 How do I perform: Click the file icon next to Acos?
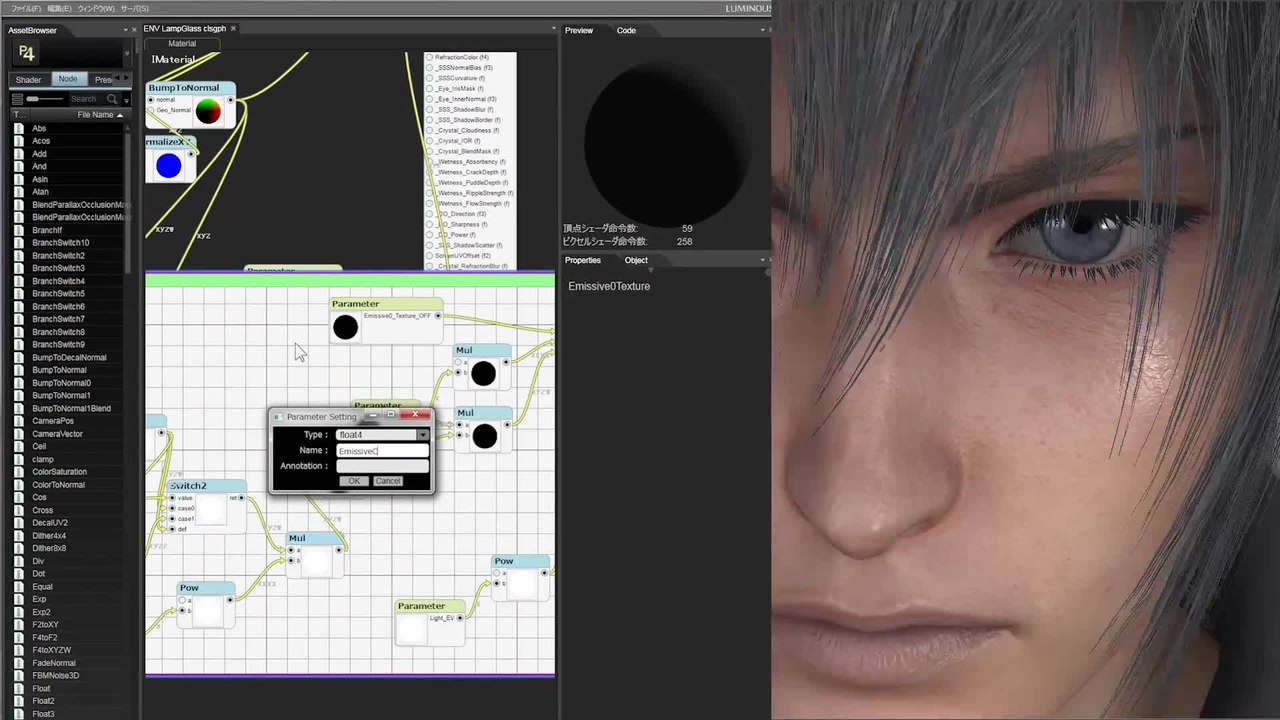pos(19,141)
